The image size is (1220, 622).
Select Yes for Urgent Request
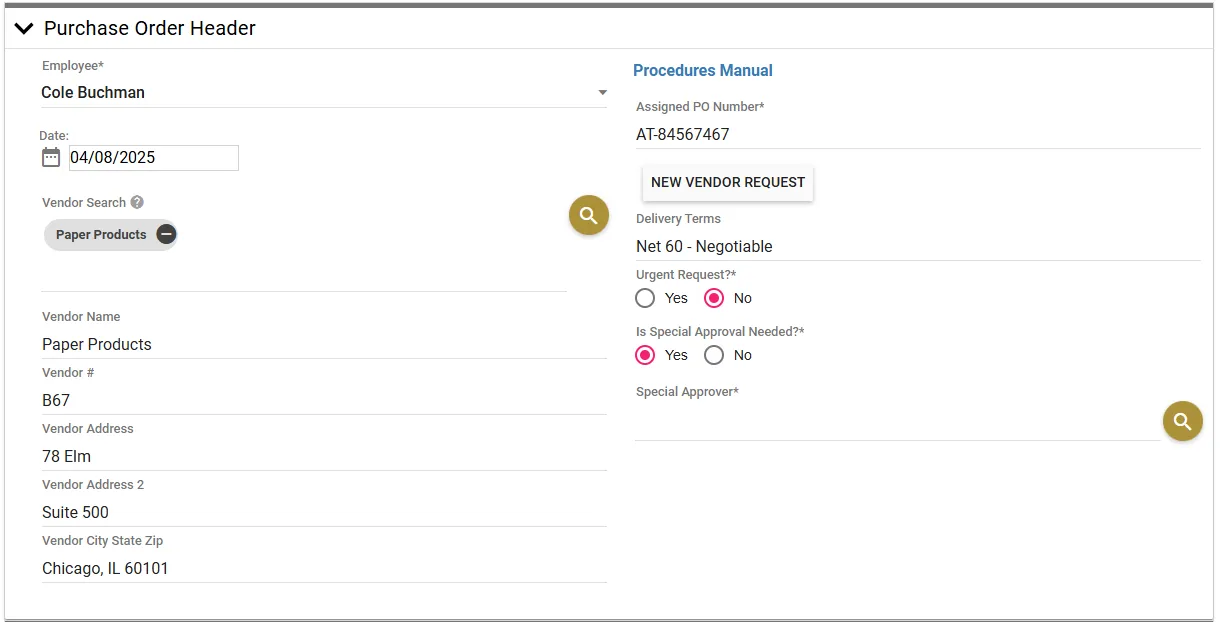[645, 298]
